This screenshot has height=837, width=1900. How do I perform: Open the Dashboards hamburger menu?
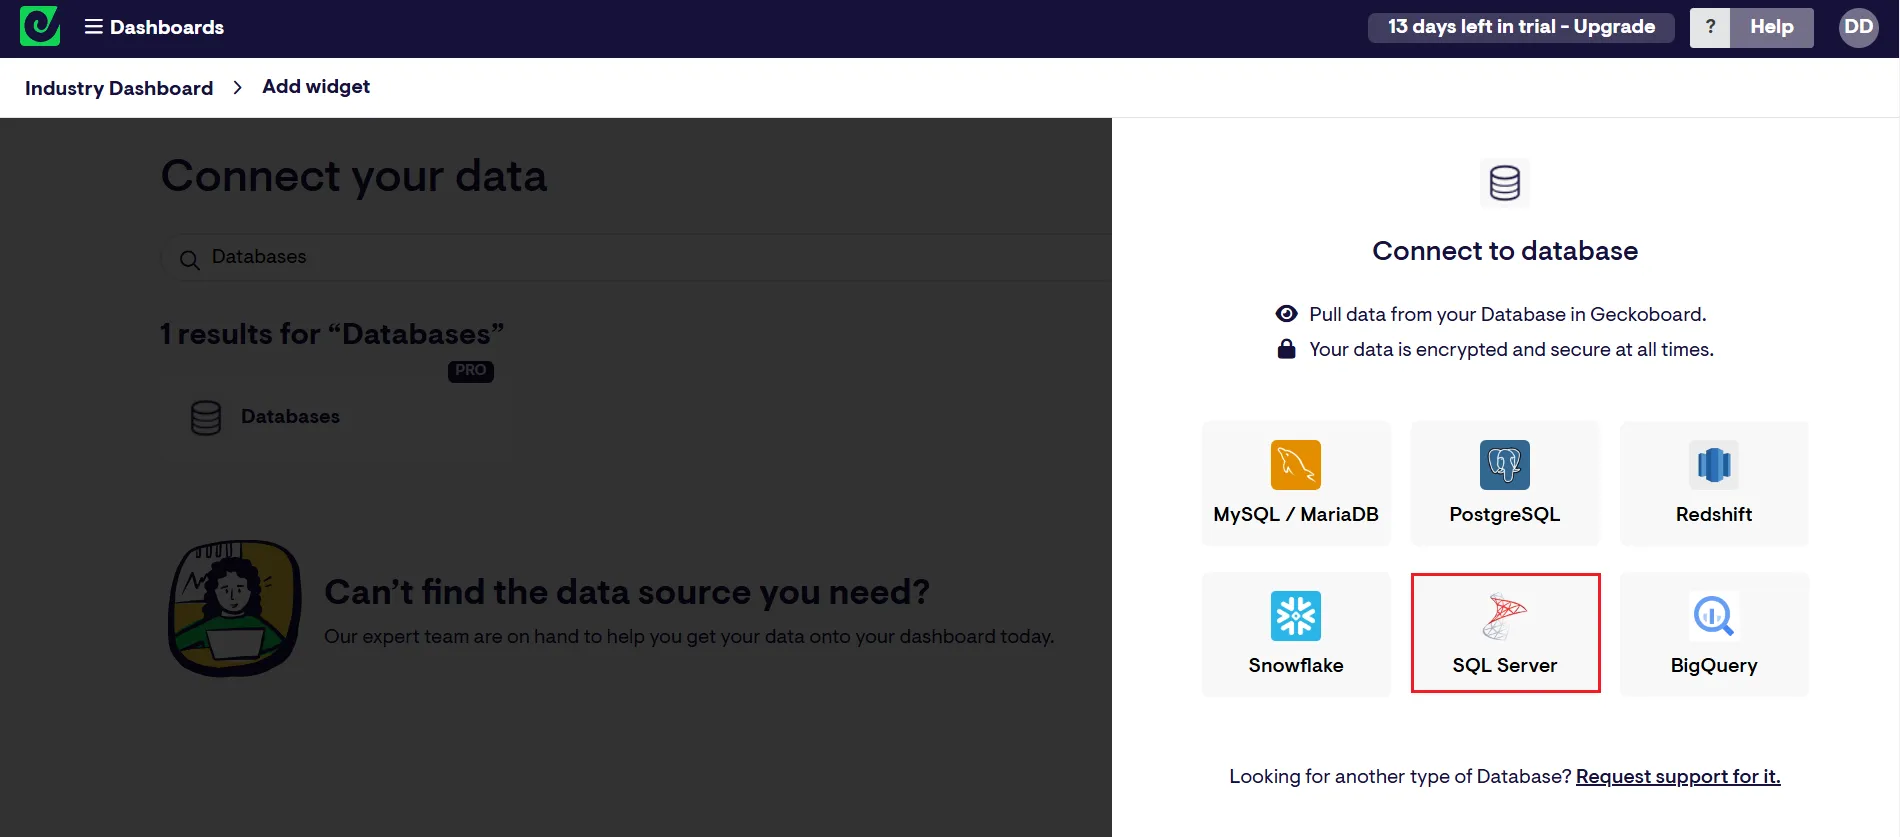click(93, 27)
